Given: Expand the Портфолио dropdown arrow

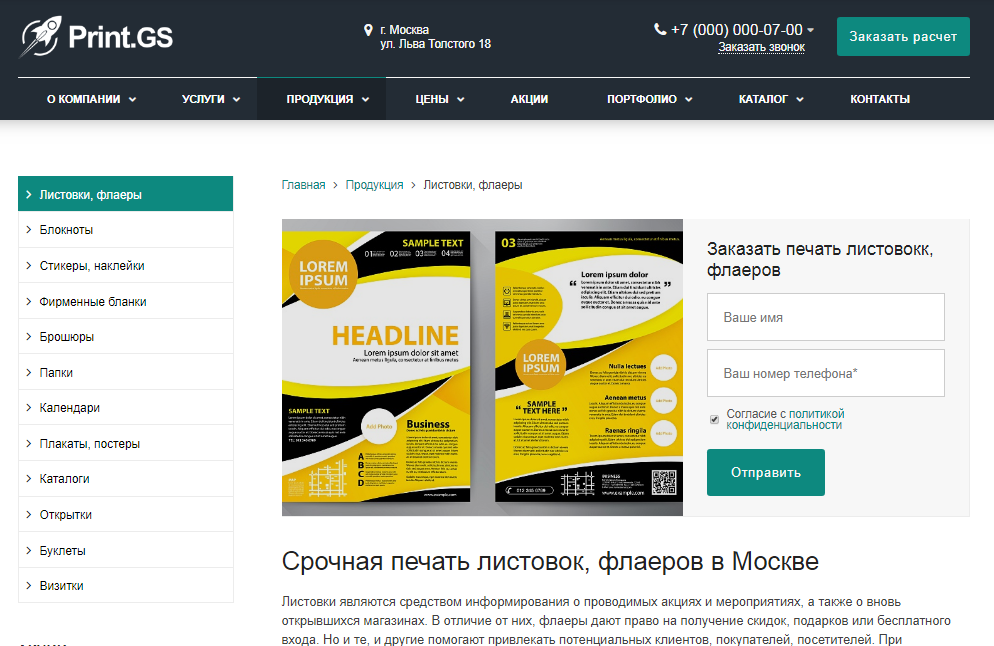Looking at the screenshot, I should click(688, 100).
